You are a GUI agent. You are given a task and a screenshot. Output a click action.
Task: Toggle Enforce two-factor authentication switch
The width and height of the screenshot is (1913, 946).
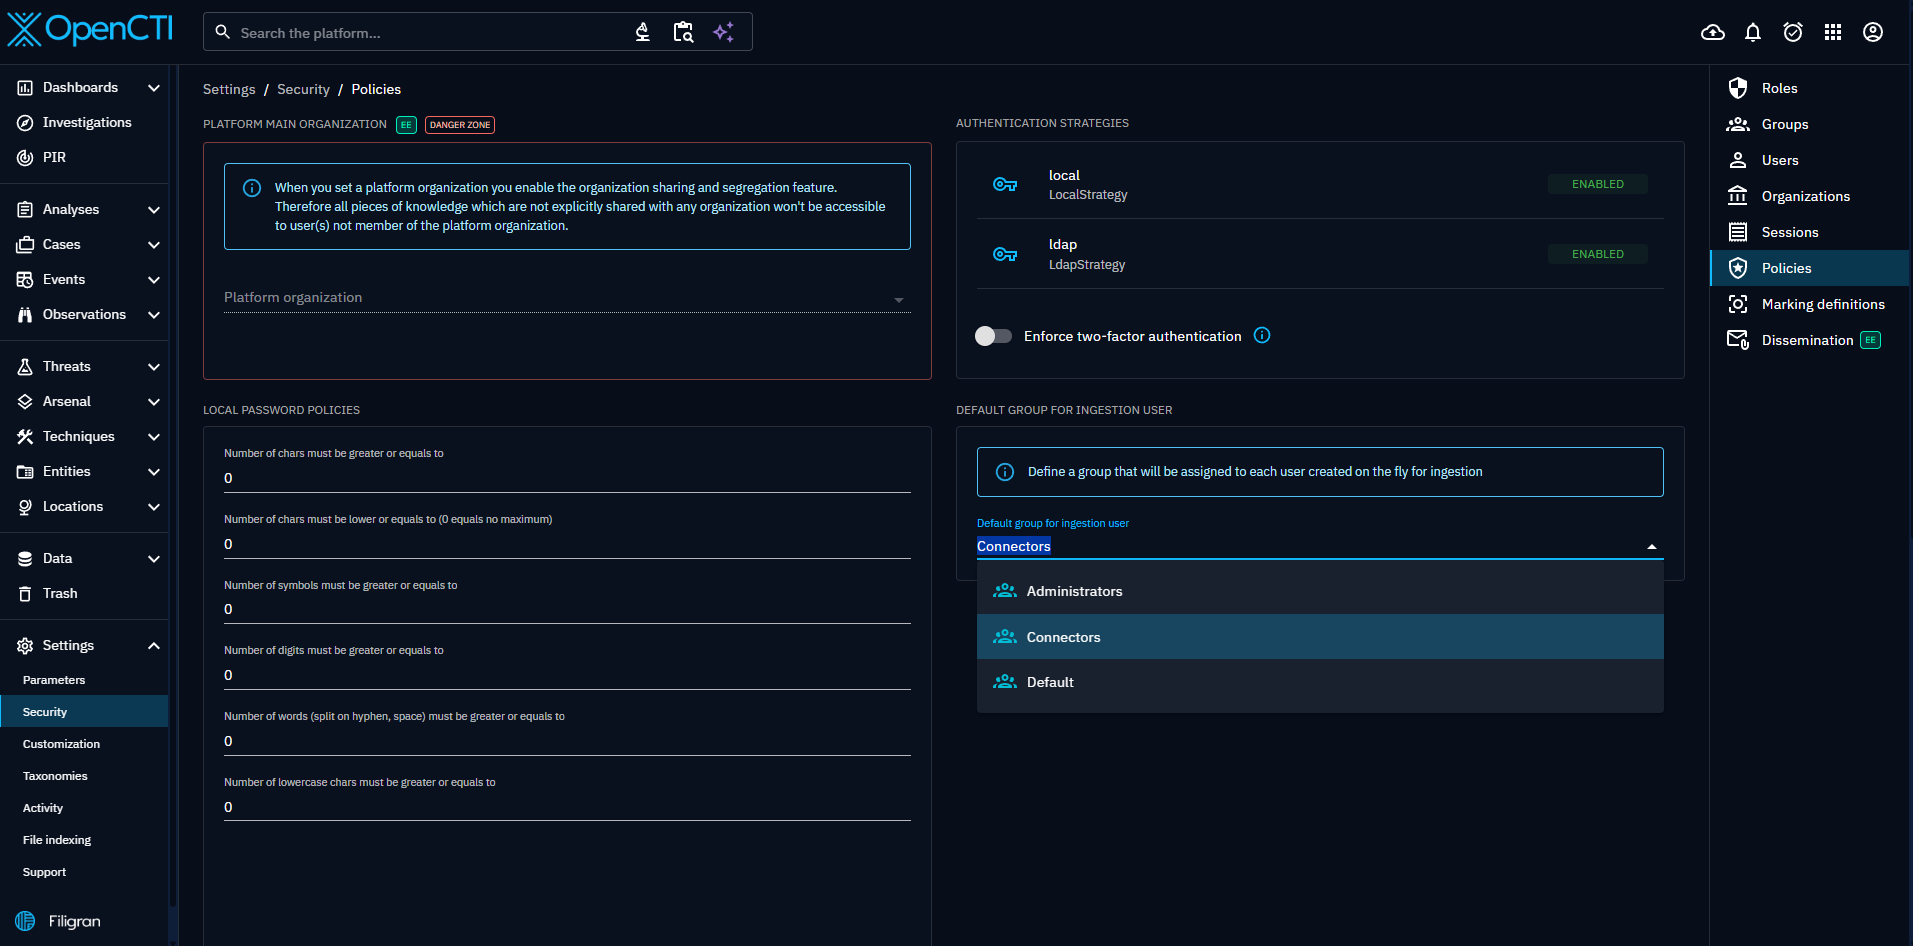[993, 336]
